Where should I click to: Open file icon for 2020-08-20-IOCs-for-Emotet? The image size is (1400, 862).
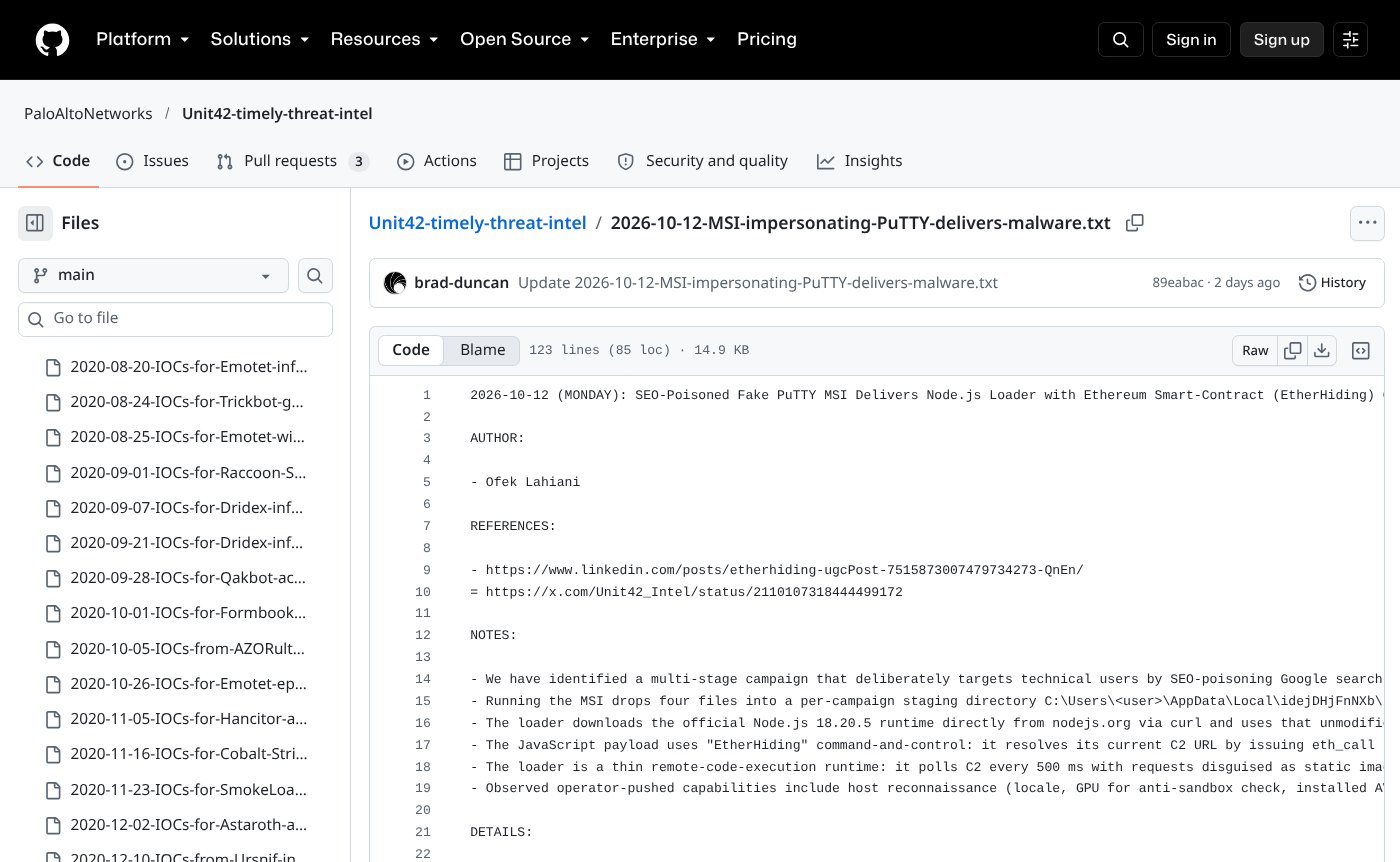click(54, 367)
